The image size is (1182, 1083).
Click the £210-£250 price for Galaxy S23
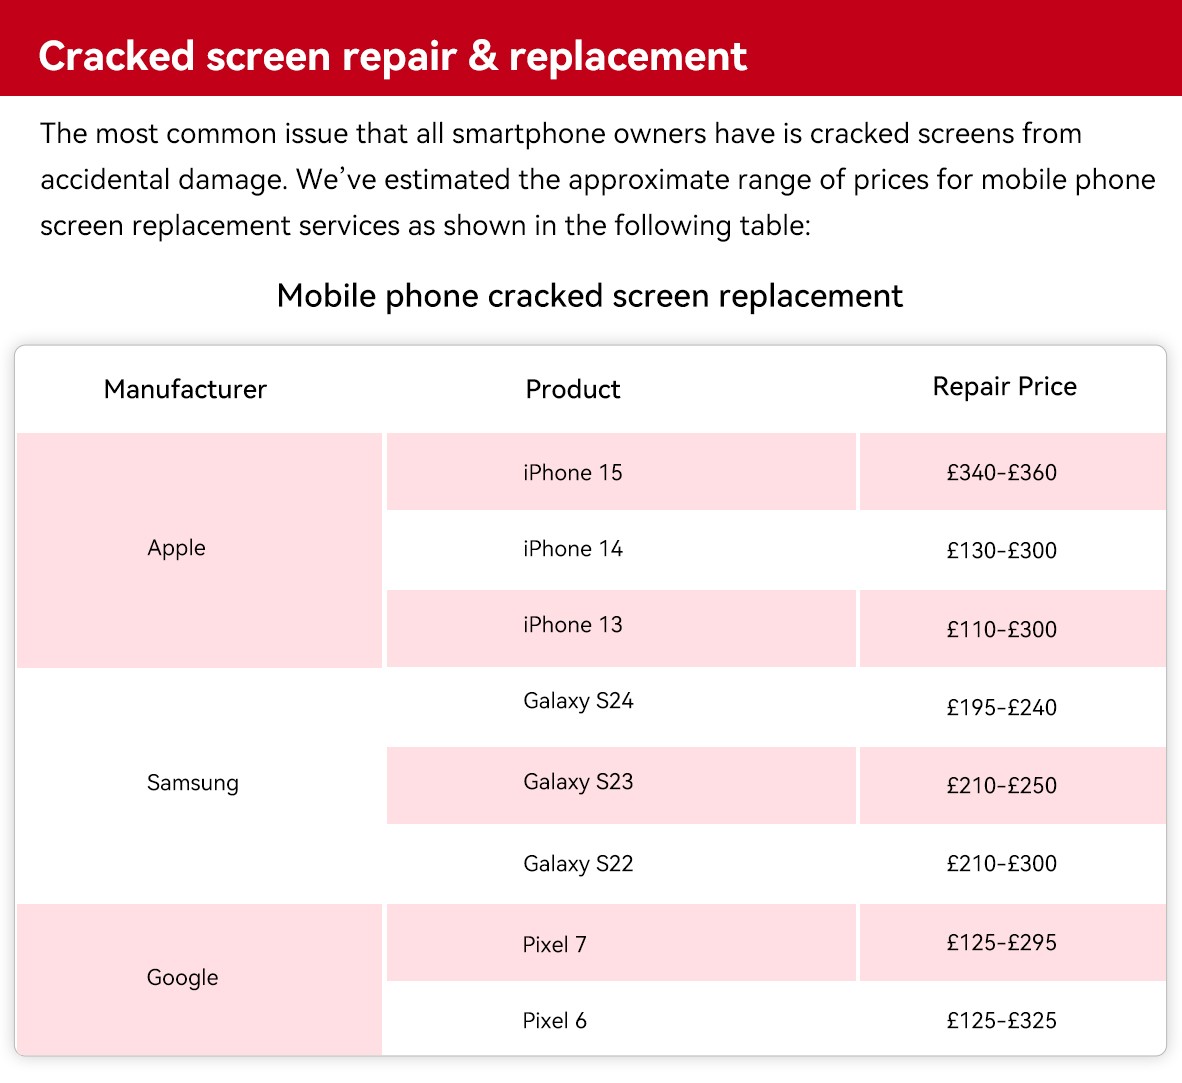click(1001, 786)
